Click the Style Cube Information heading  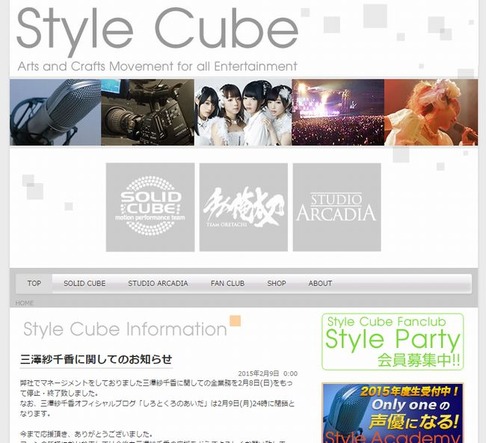125,329
